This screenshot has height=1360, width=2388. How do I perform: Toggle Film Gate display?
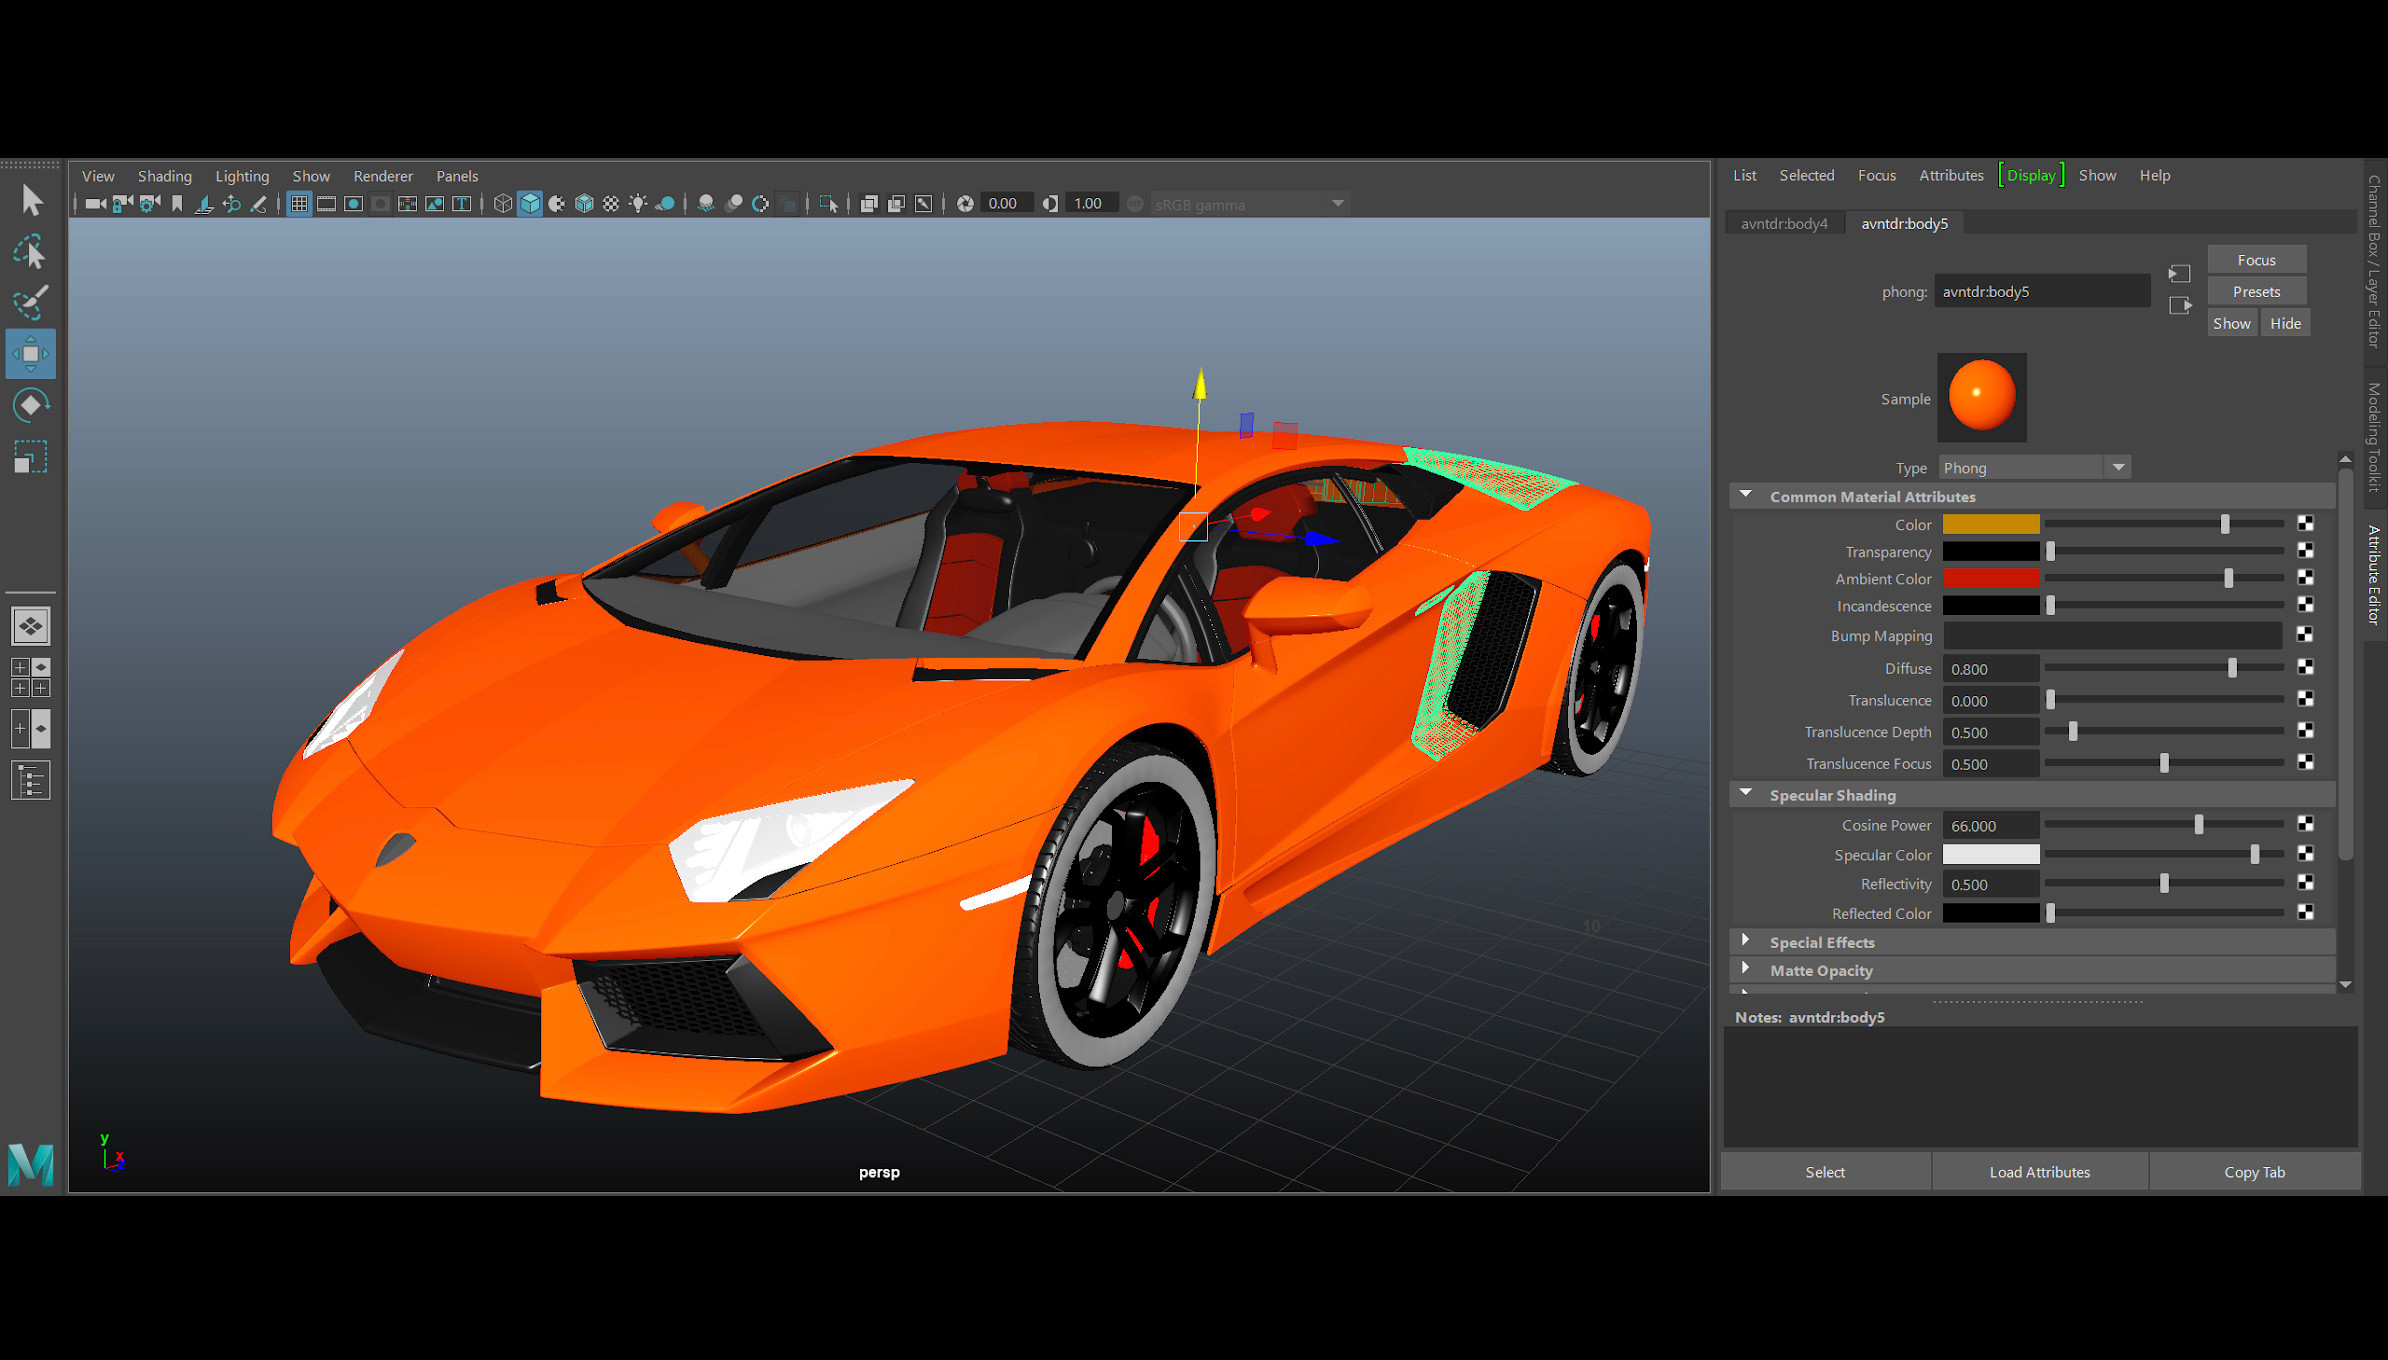(326, 204)
